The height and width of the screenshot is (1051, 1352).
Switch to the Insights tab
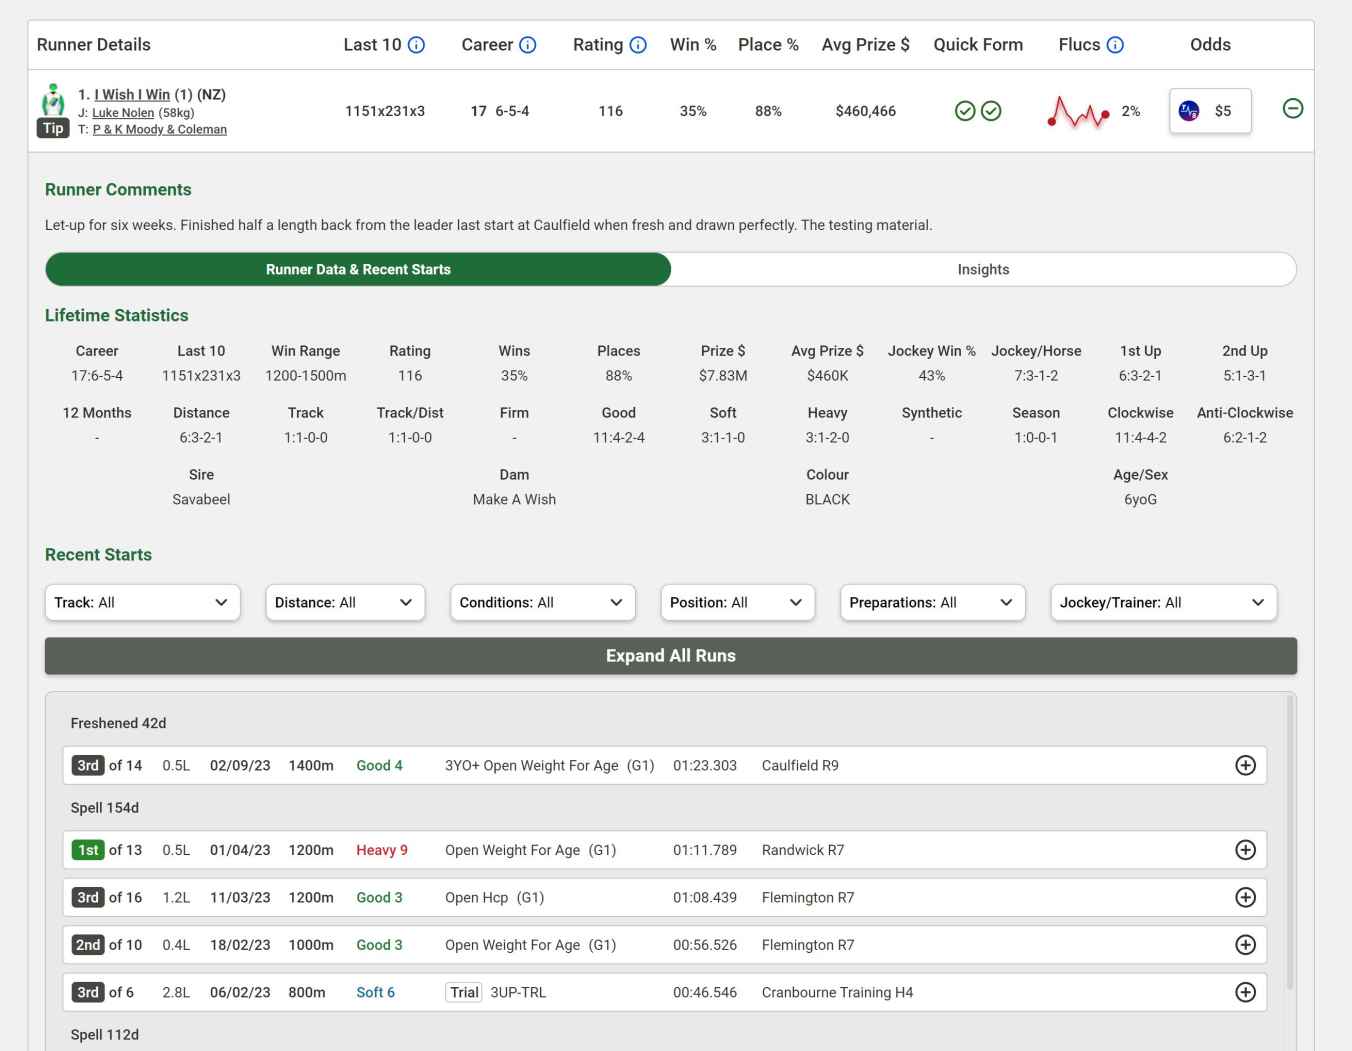(x=983, y=269)
